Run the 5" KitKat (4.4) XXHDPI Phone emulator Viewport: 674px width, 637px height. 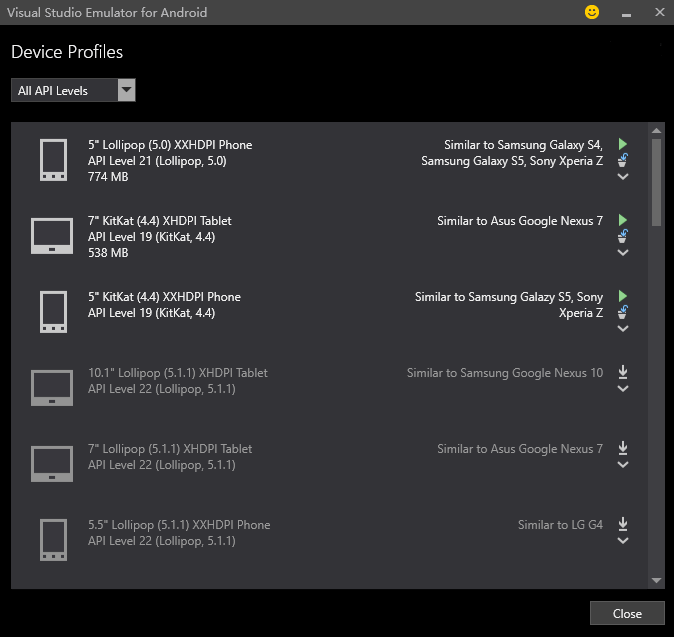point(622,296)
